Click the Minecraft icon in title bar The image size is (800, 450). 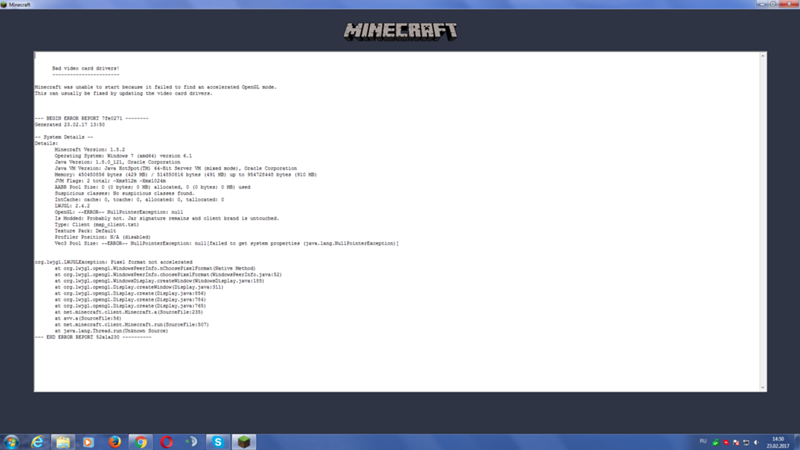[4, 5]
